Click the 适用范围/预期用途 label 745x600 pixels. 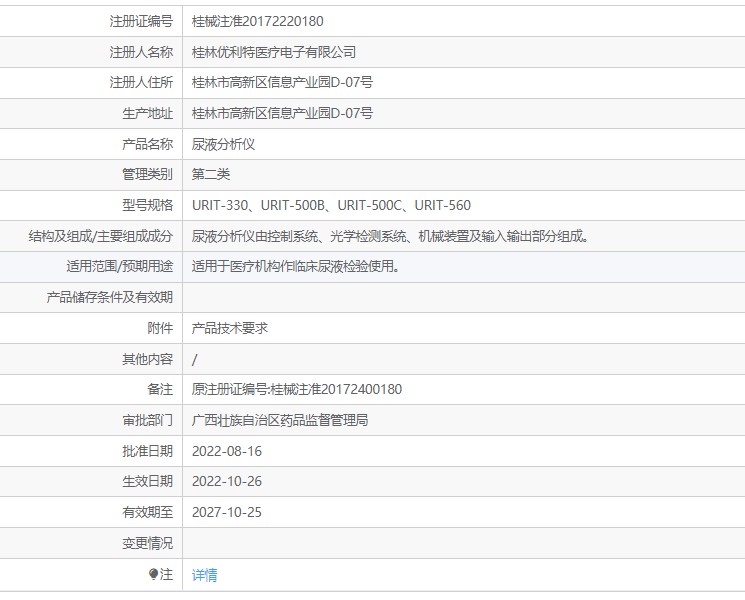[120, 266]
